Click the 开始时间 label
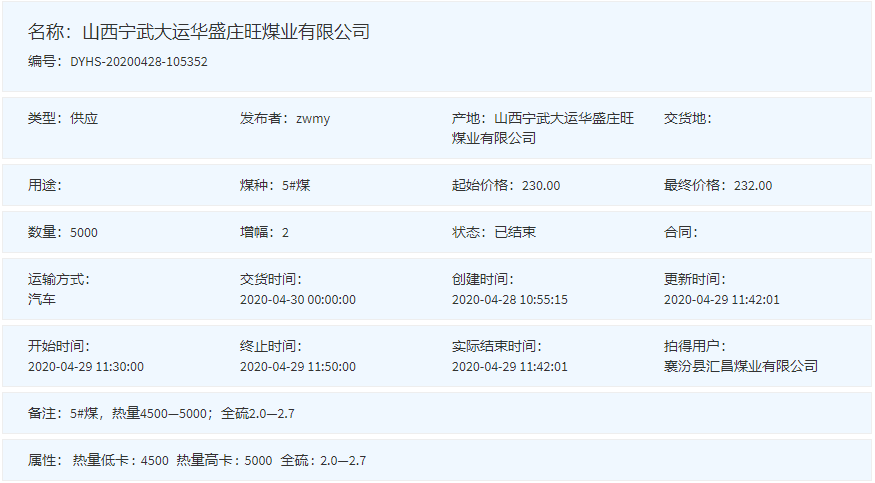This screenshot has width=875, height=483. (59, 346)
